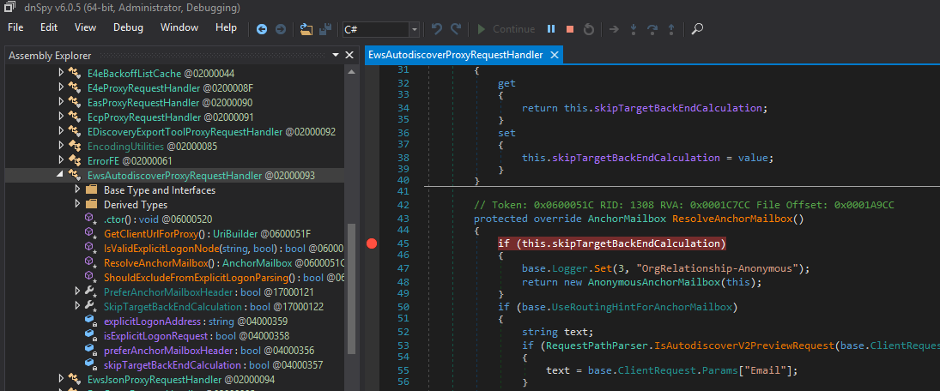The width and height of the screenshot is (941, 391).
Task: Select IsValidExplicitLogonNode method in tree
Action: 223,248
